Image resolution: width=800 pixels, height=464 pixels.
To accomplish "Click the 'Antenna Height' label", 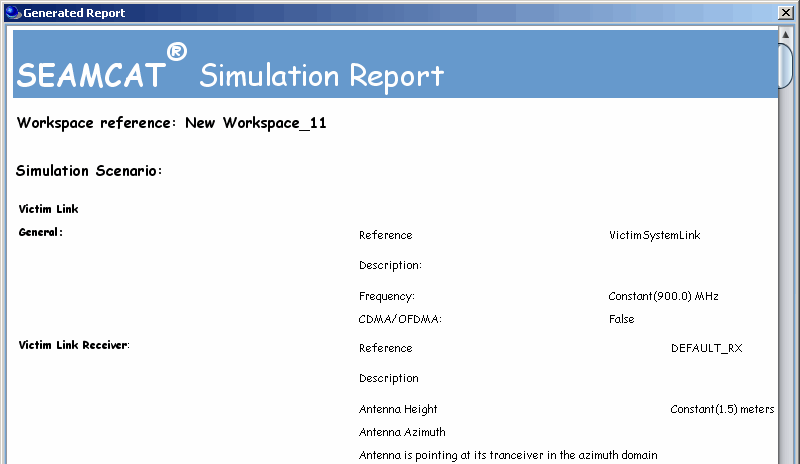I will point(398,409).
